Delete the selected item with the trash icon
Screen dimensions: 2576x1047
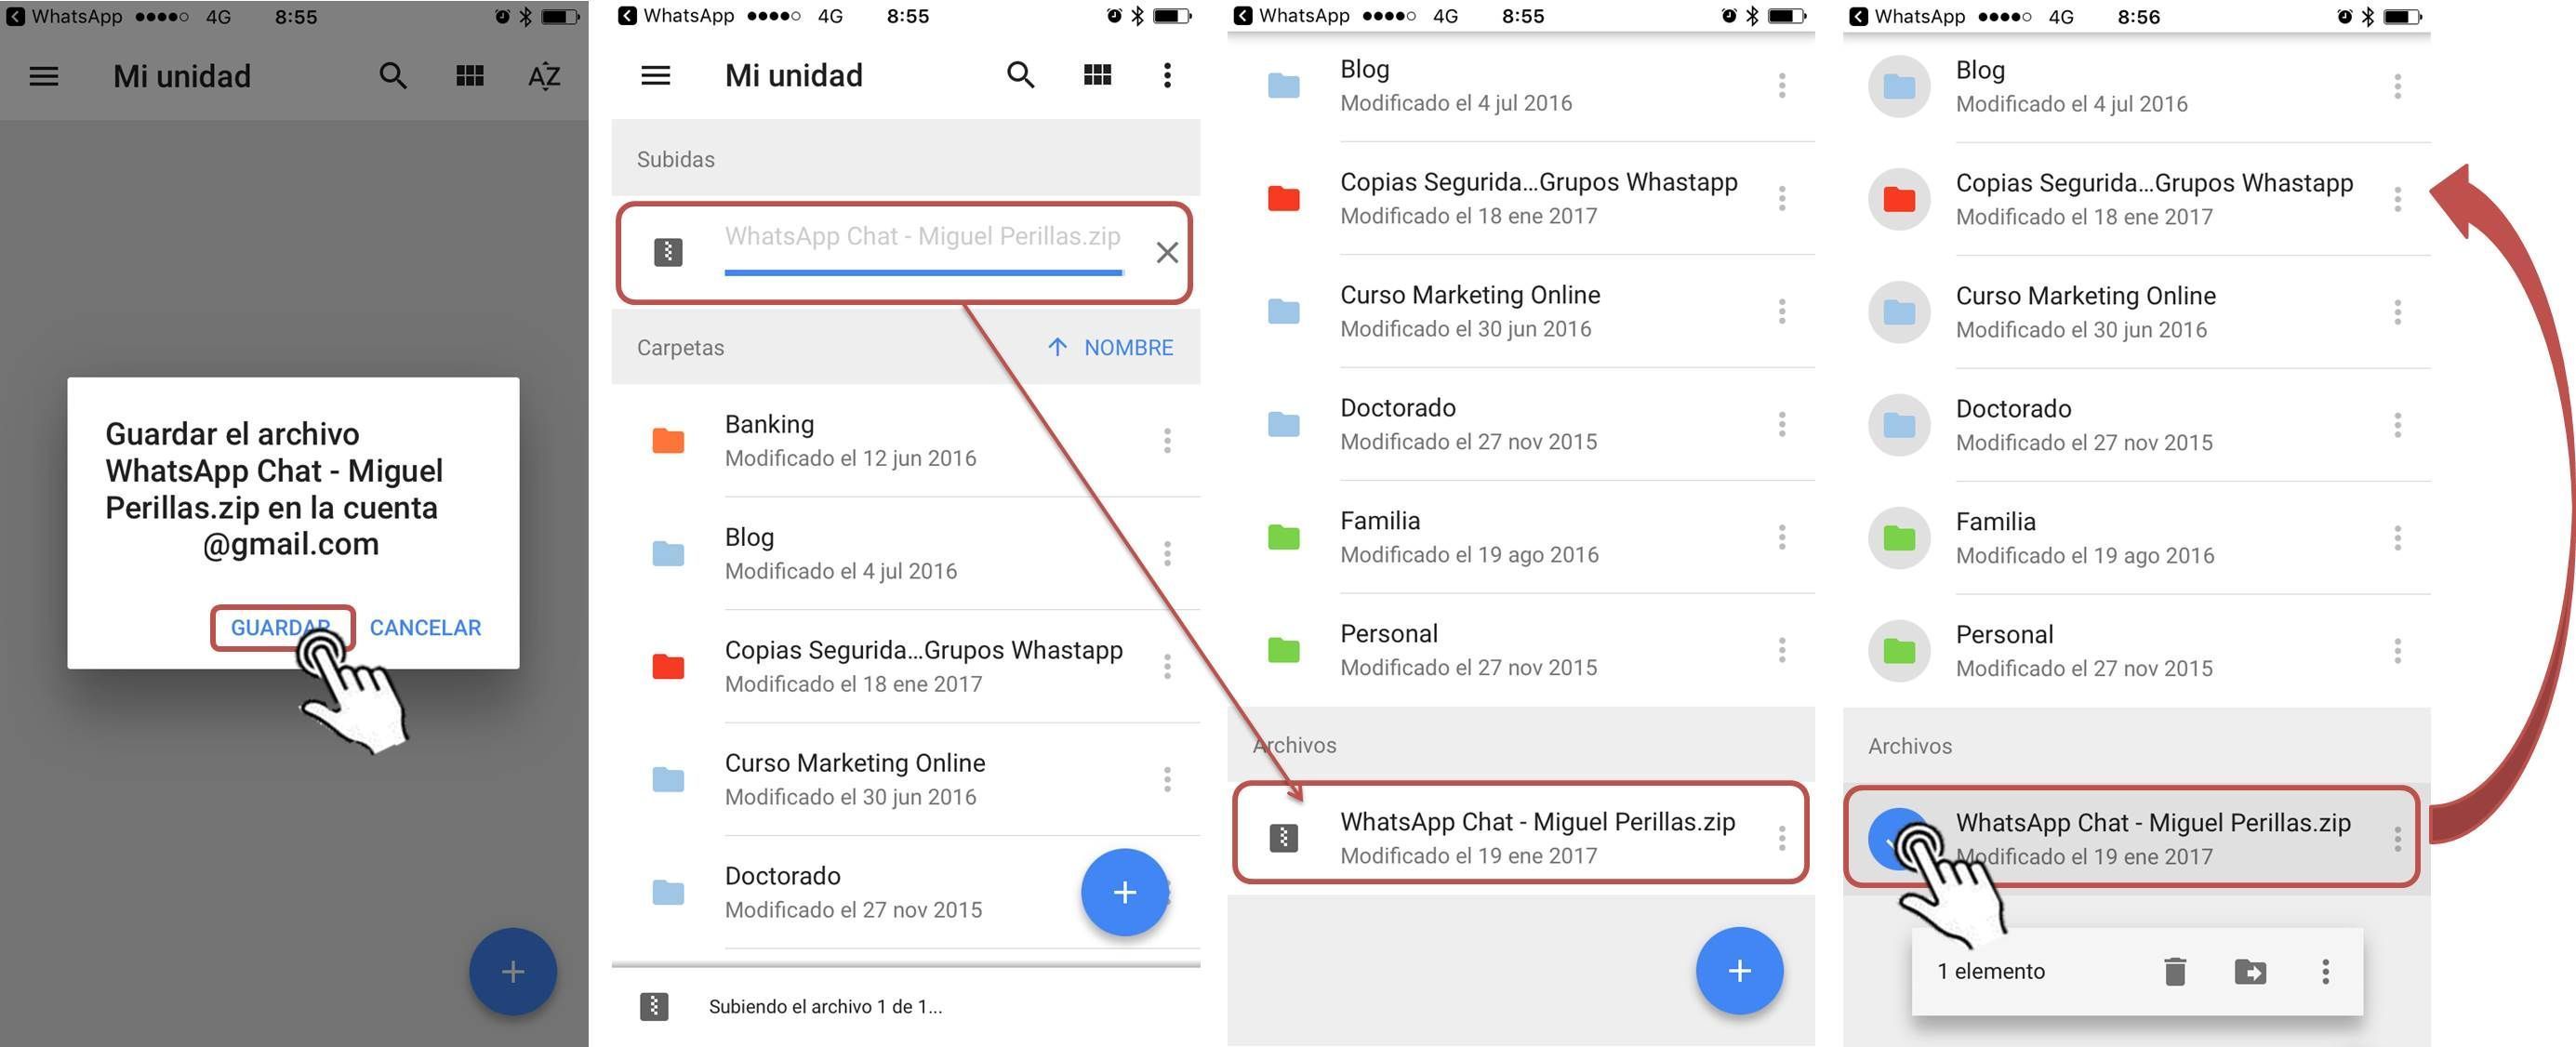coord(2175,971)
